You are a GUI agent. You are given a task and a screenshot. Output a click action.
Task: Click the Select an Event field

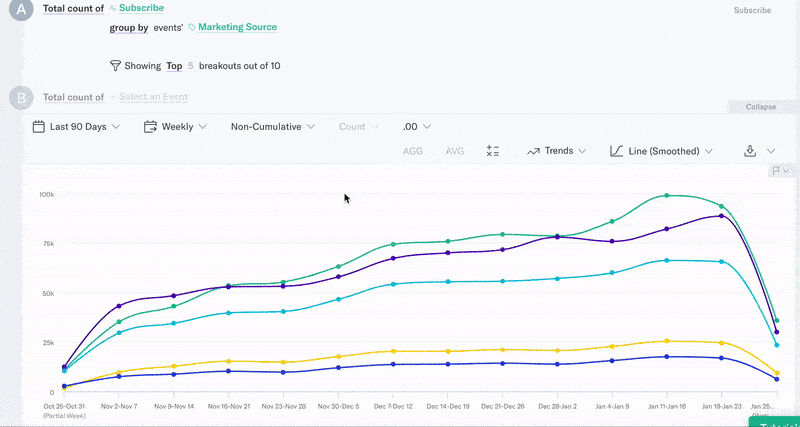153,97
